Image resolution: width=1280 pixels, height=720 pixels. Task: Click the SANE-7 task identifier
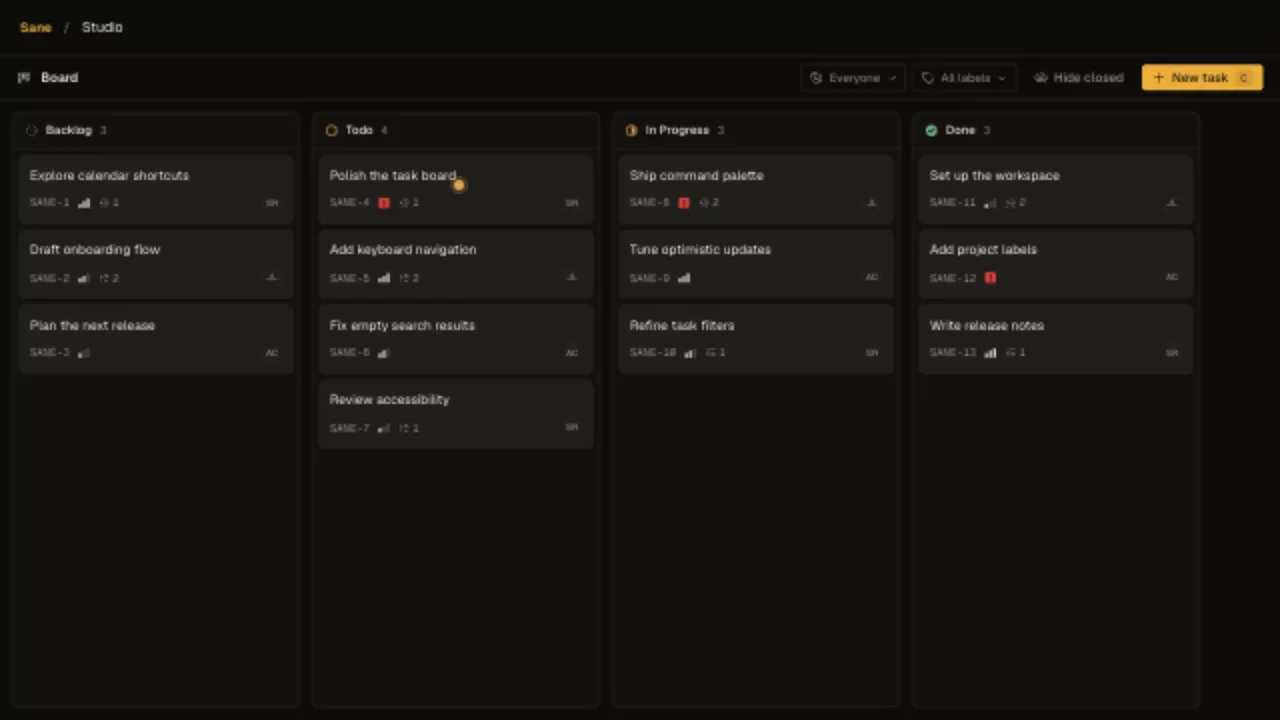[x=350, y=428]
